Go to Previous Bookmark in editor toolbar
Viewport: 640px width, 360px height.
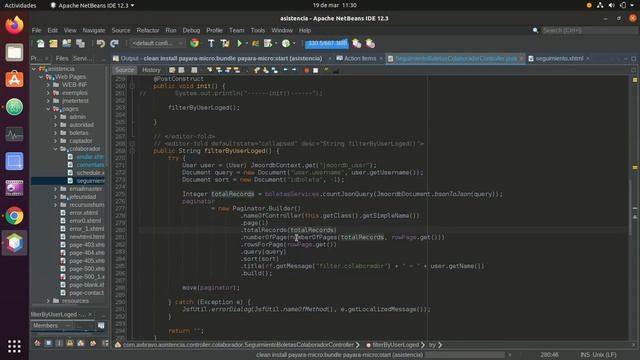coord(257,70)
